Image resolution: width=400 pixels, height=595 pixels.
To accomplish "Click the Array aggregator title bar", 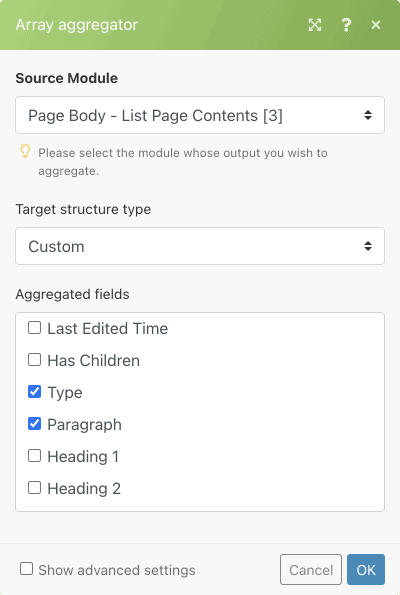I will pyautogui.click(x=200, y=25).
